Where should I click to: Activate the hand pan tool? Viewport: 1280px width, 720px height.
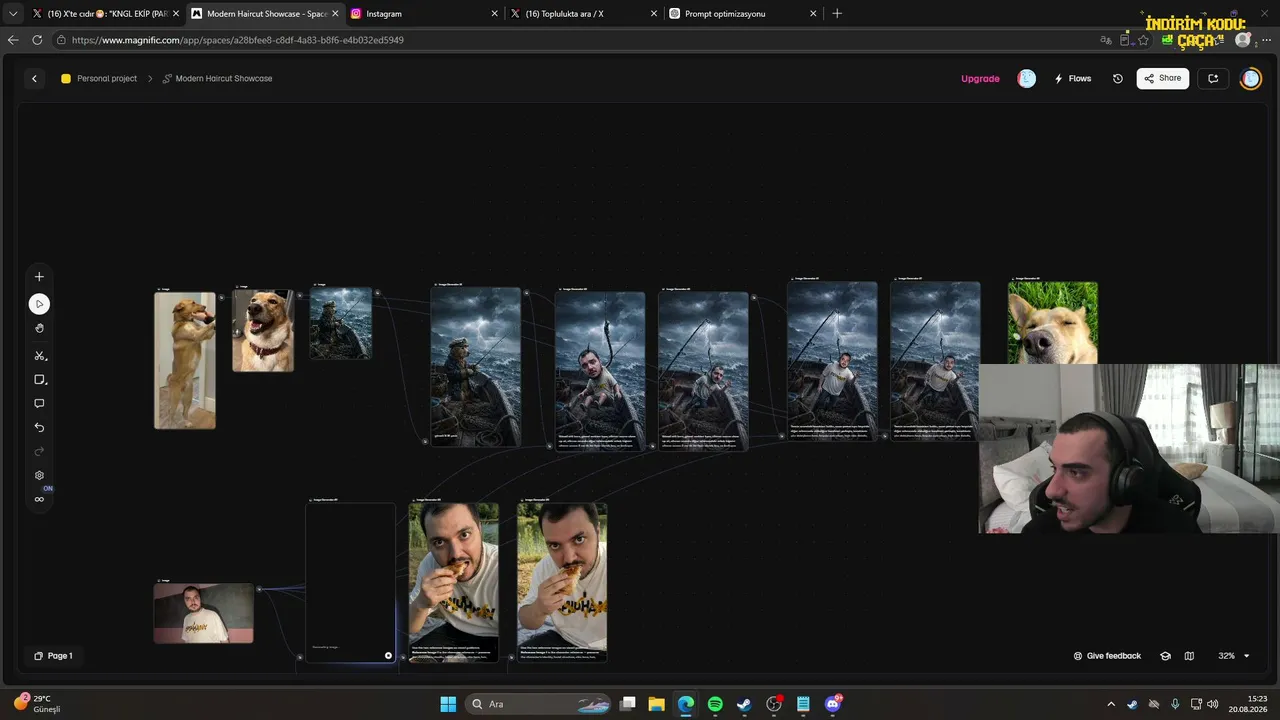(x=39, y=328)
